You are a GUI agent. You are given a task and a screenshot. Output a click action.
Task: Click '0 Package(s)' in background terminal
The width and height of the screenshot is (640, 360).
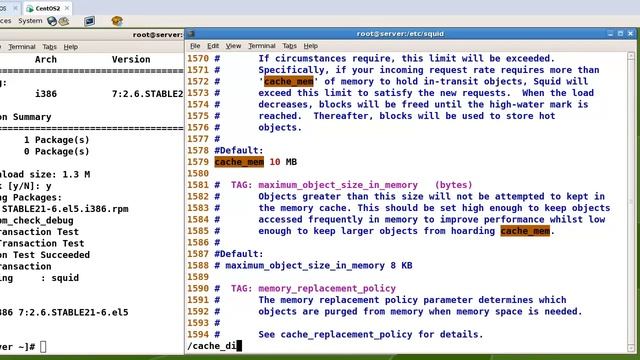pyautogui.click(x=56, y=151)
